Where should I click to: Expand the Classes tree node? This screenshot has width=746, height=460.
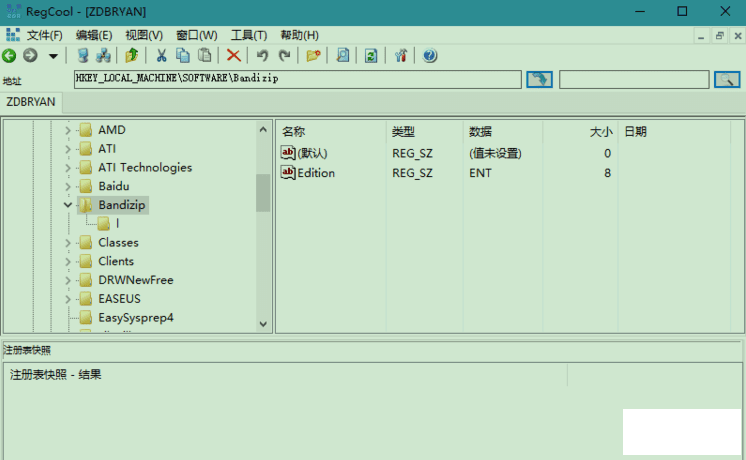pyautogui.click(x=68, y=243)
